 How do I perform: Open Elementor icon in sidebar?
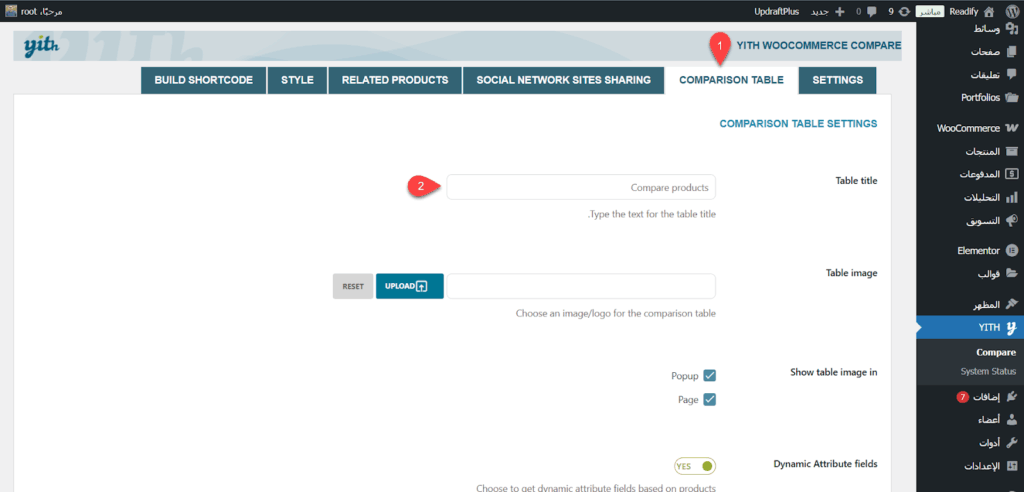pyautogui.click(x=1012, y=250)
